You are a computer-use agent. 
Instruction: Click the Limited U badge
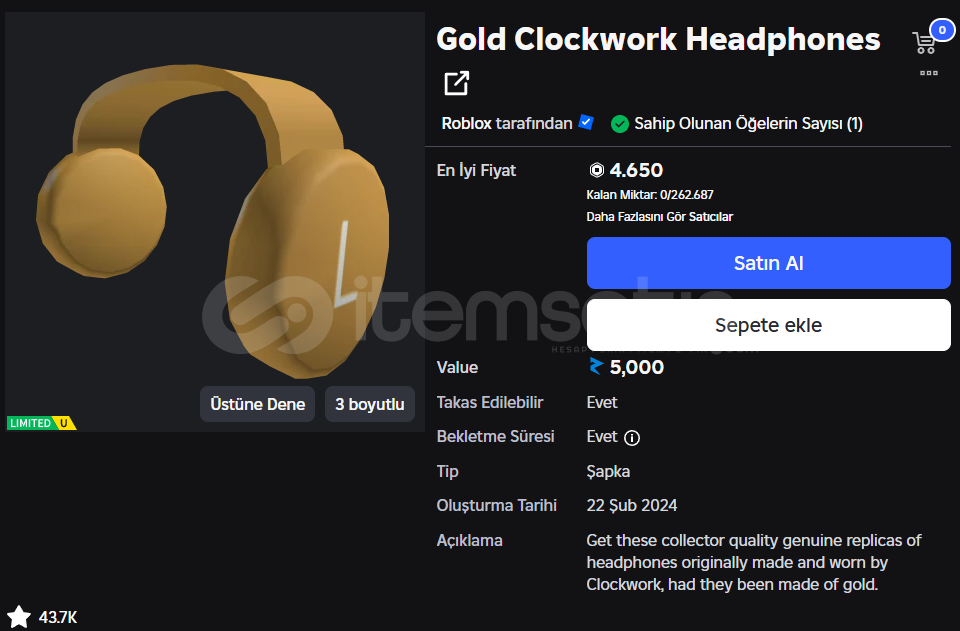[41, 423]
